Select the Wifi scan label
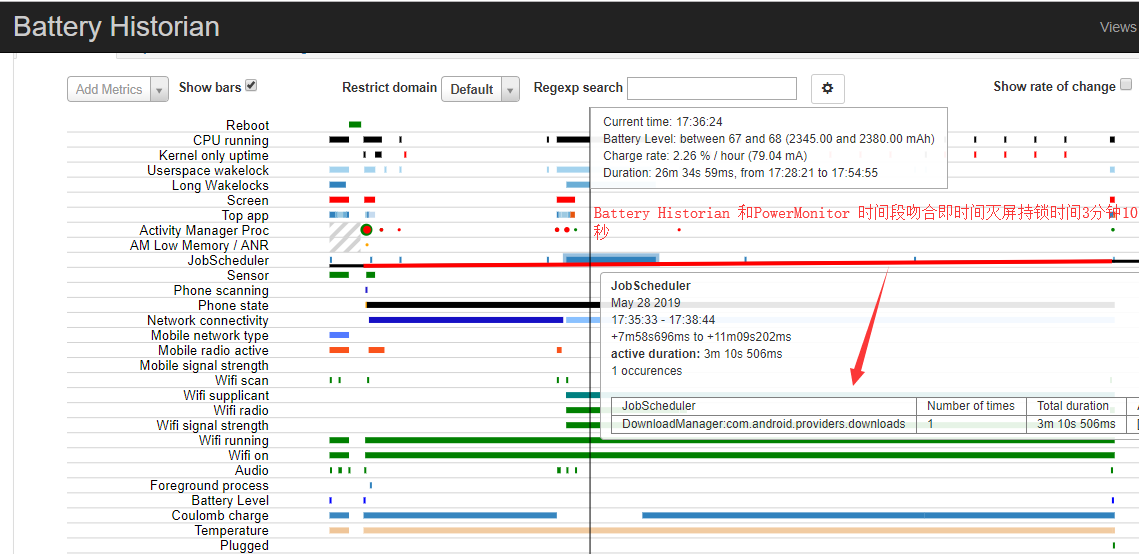Screen dimensions: 1139x554 point(242,380)
